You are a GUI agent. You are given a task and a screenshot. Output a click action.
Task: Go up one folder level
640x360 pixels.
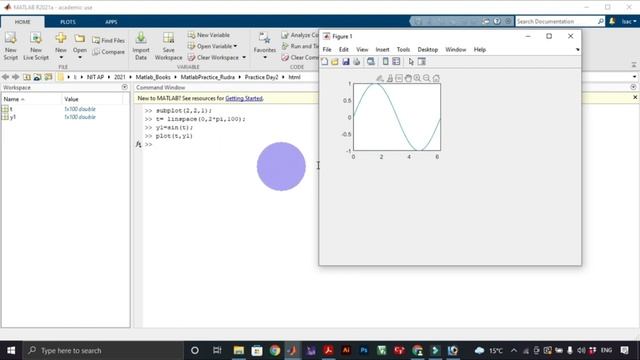[27, 77]
